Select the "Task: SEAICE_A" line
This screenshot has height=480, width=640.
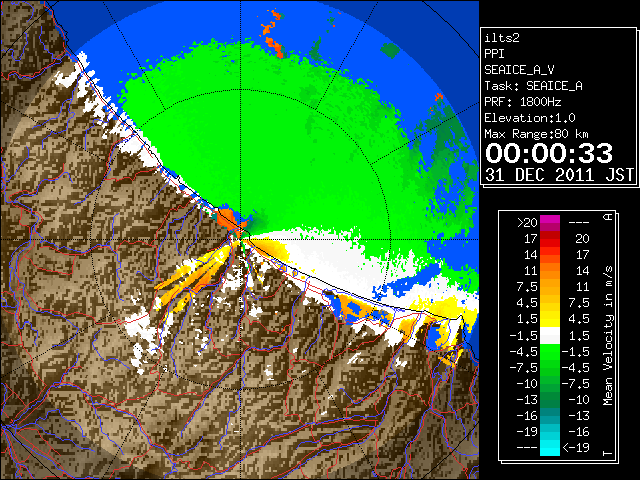533,86
